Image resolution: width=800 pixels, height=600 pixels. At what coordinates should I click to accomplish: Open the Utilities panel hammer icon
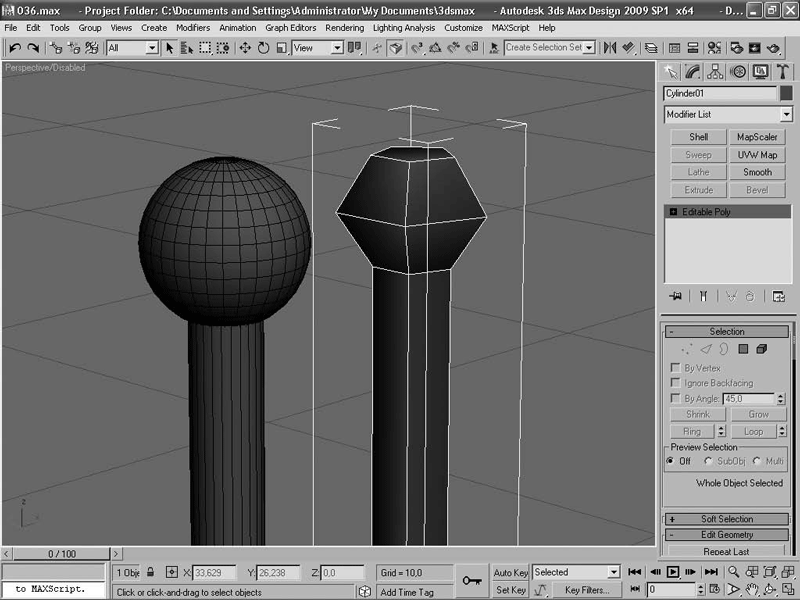[x=782, y=71]
